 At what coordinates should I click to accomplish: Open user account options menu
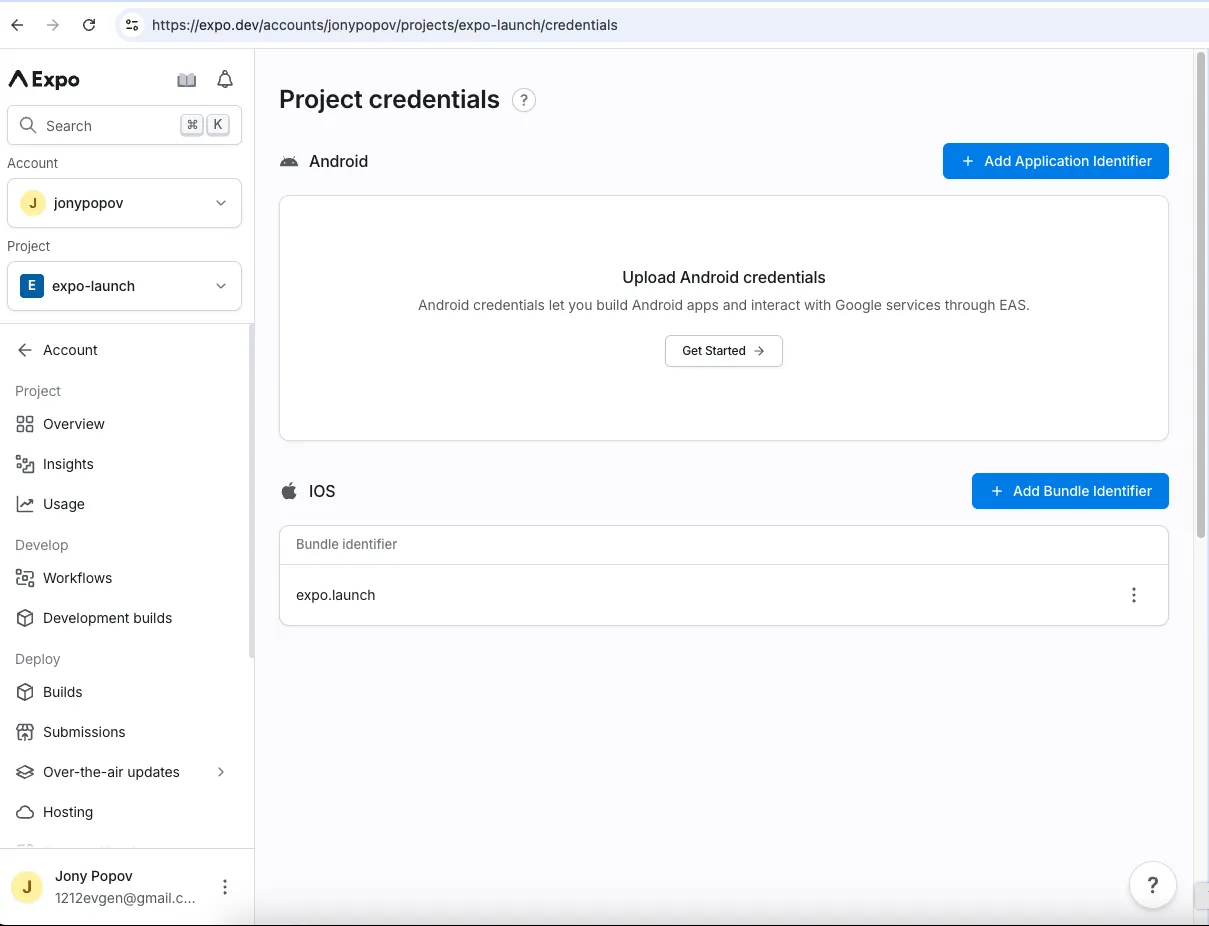225,887
